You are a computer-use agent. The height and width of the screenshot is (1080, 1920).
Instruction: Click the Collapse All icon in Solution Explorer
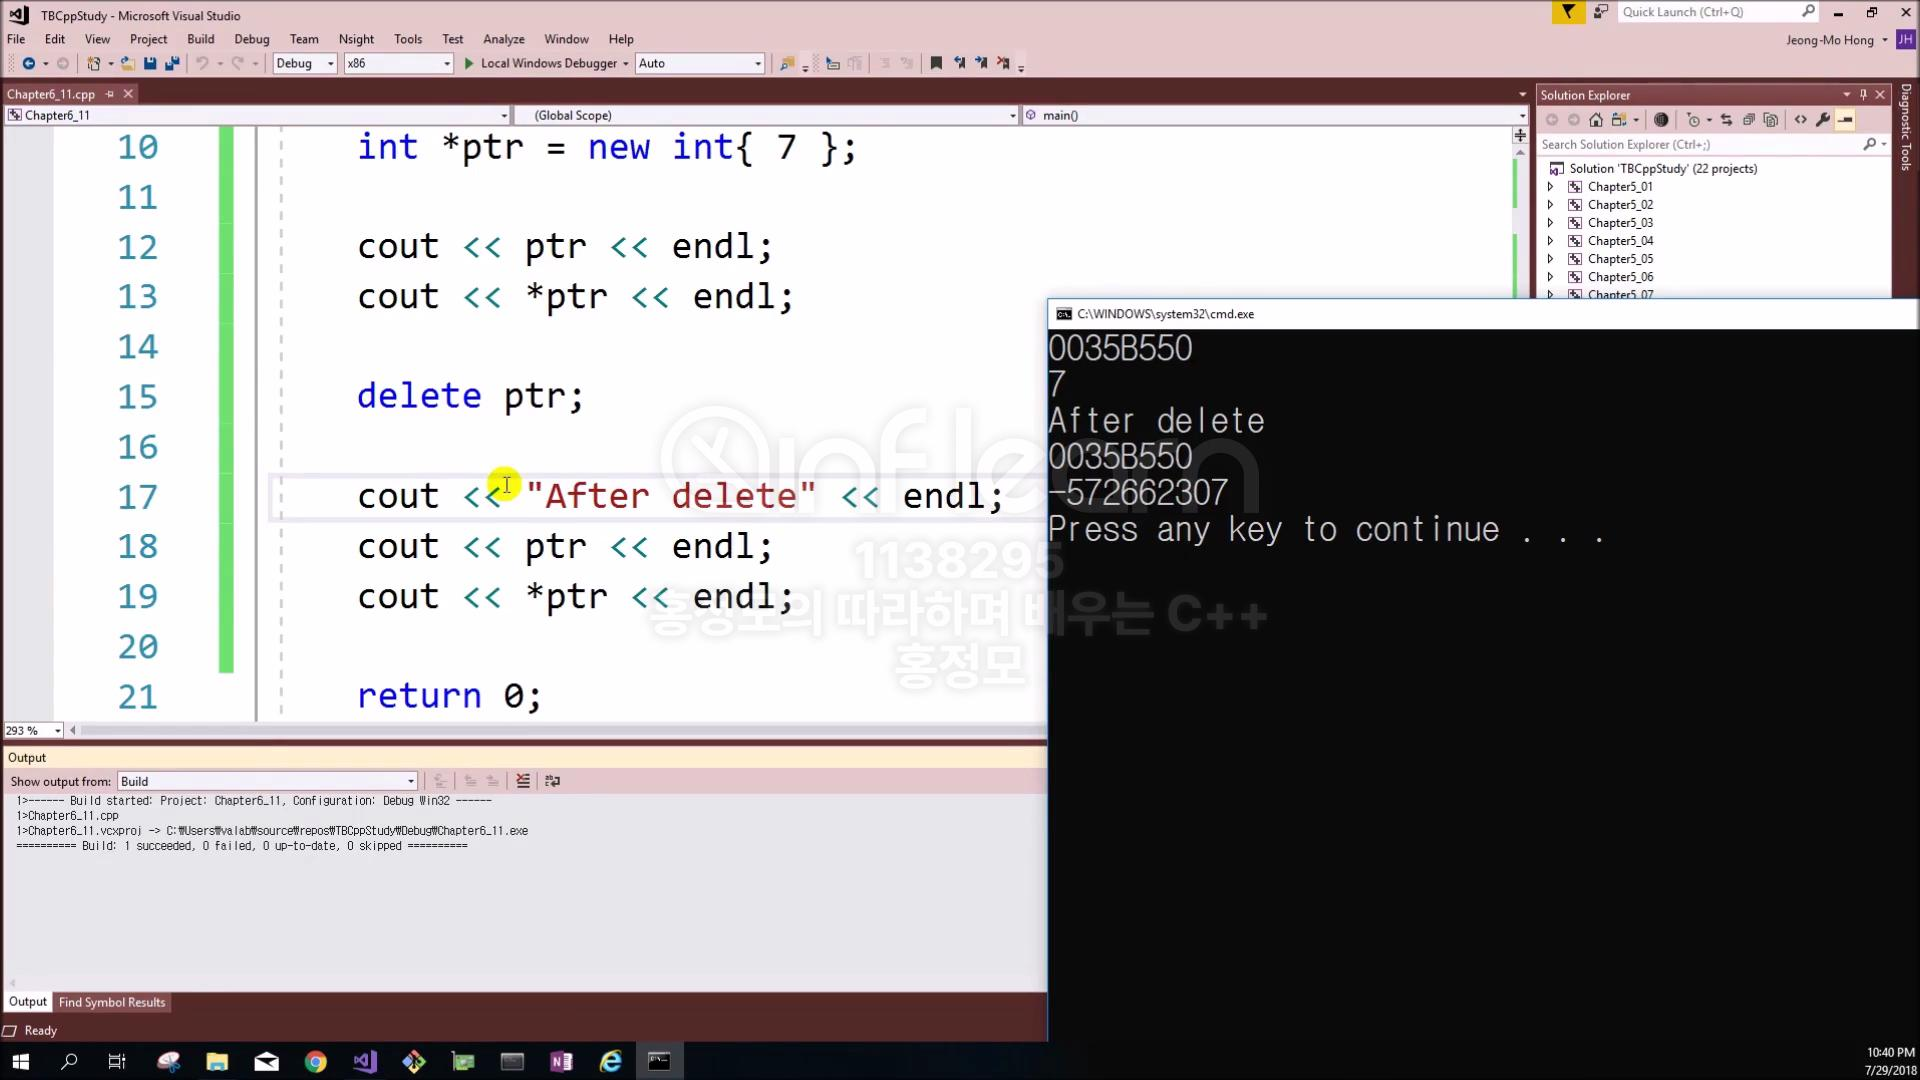pos(1749,120)
